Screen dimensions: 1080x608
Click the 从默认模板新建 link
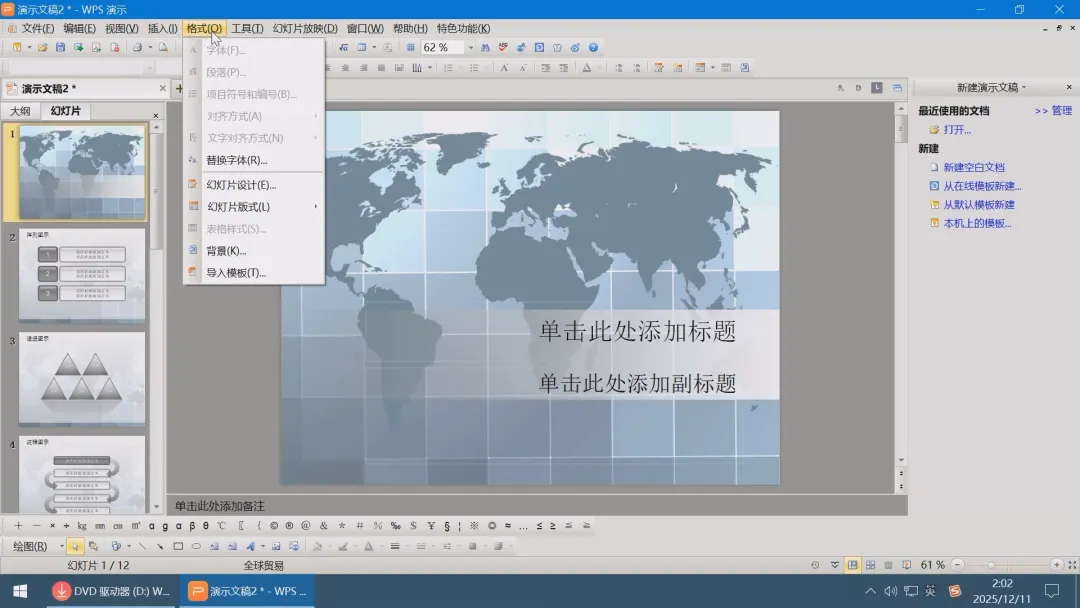pyautogui.click(x=979, y=205)
